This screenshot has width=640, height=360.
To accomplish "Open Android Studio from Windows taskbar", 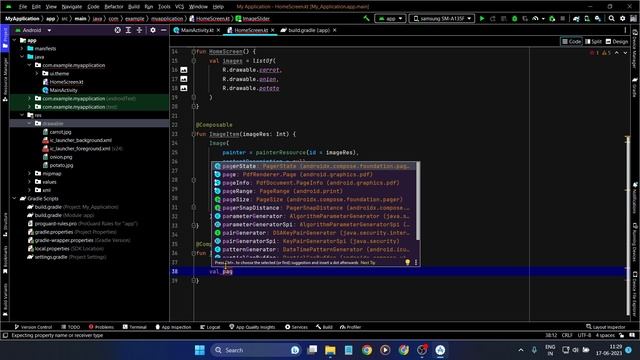I will click(x=440, y=350).
